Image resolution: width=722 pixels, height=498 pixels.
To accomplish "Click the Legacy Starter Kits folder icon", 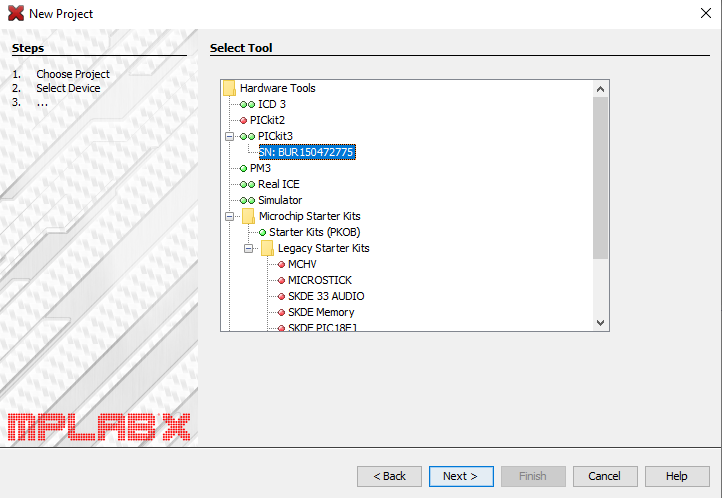I will point(267,248).
